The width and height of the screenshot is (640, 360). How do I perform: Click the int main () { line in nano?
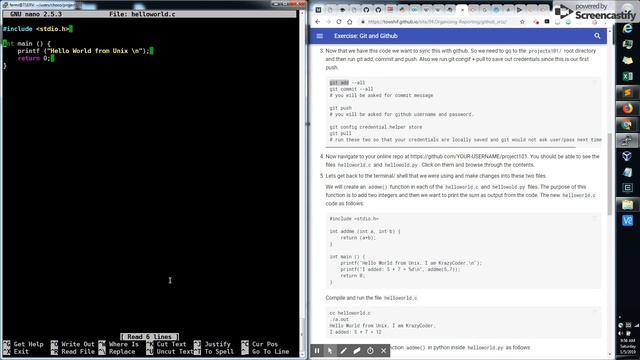click(27, 44)
